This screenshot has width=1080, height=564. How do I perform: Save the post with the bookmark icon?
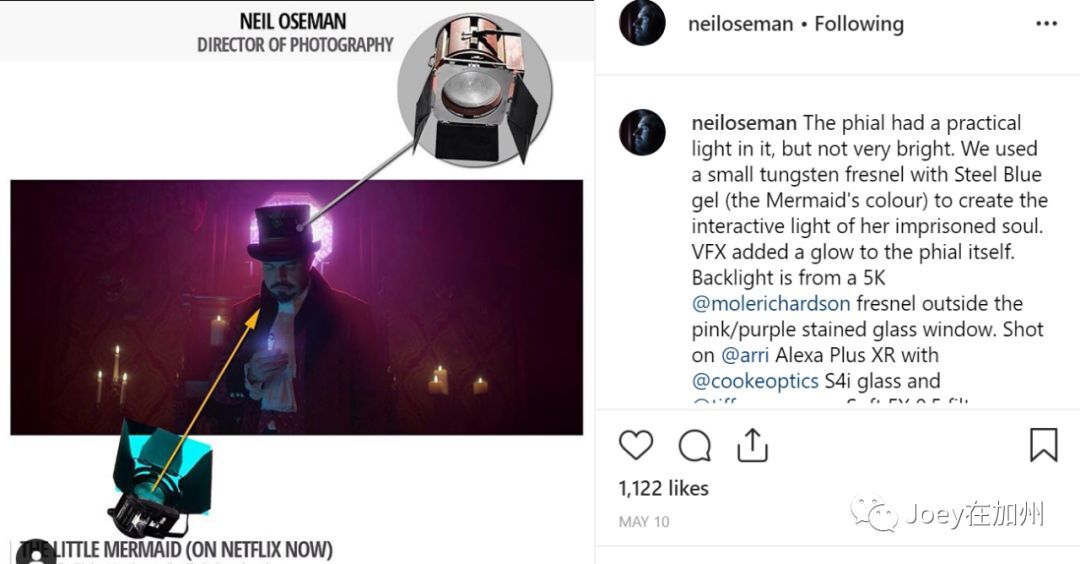click(1043, 445)
